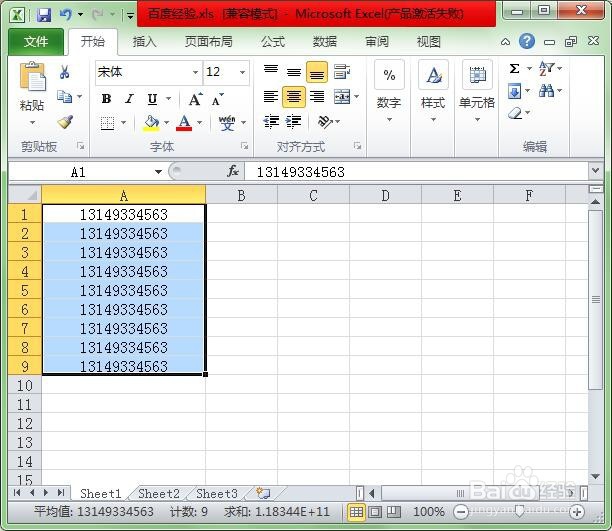Toggle align text right

tap(317, 96)
